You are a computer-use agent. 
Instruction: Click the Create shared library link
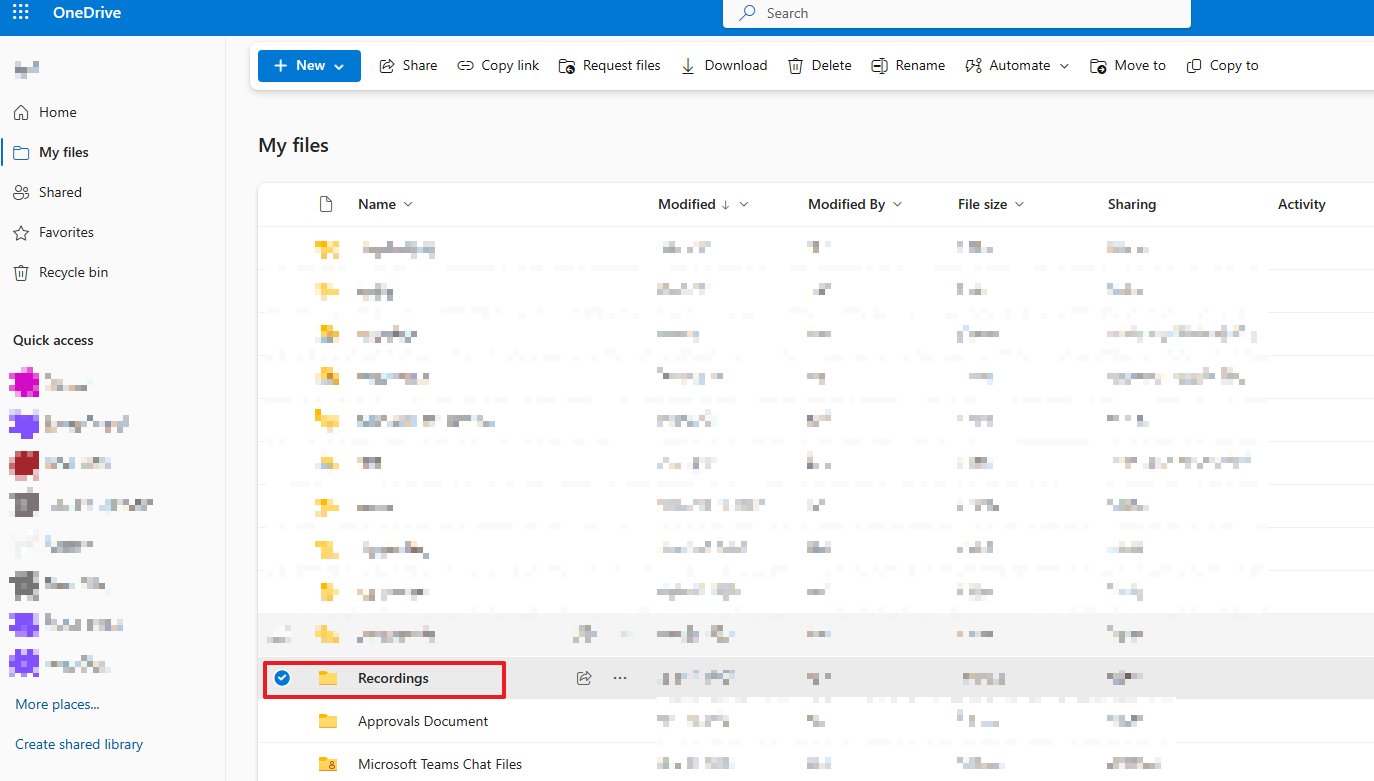point(78,744)
